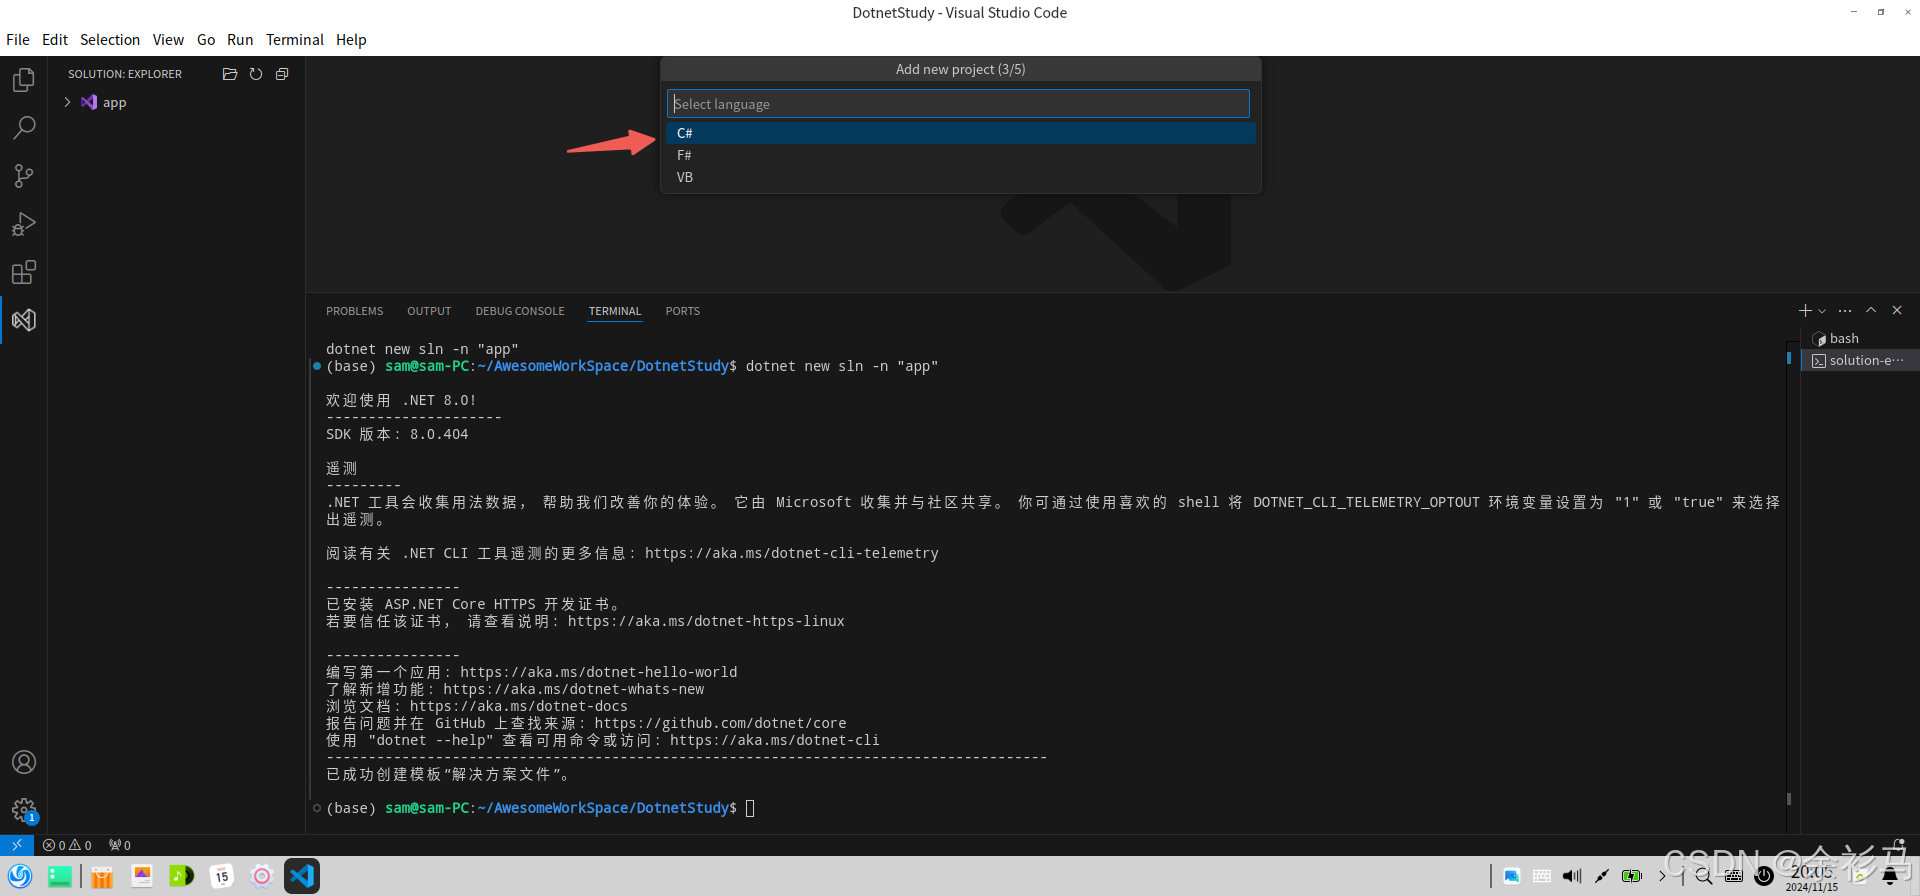The width and height of the screenshot is (1920, 896).
Task: Open the dotnet-whats-new link
Action: (x=574, y=689)
